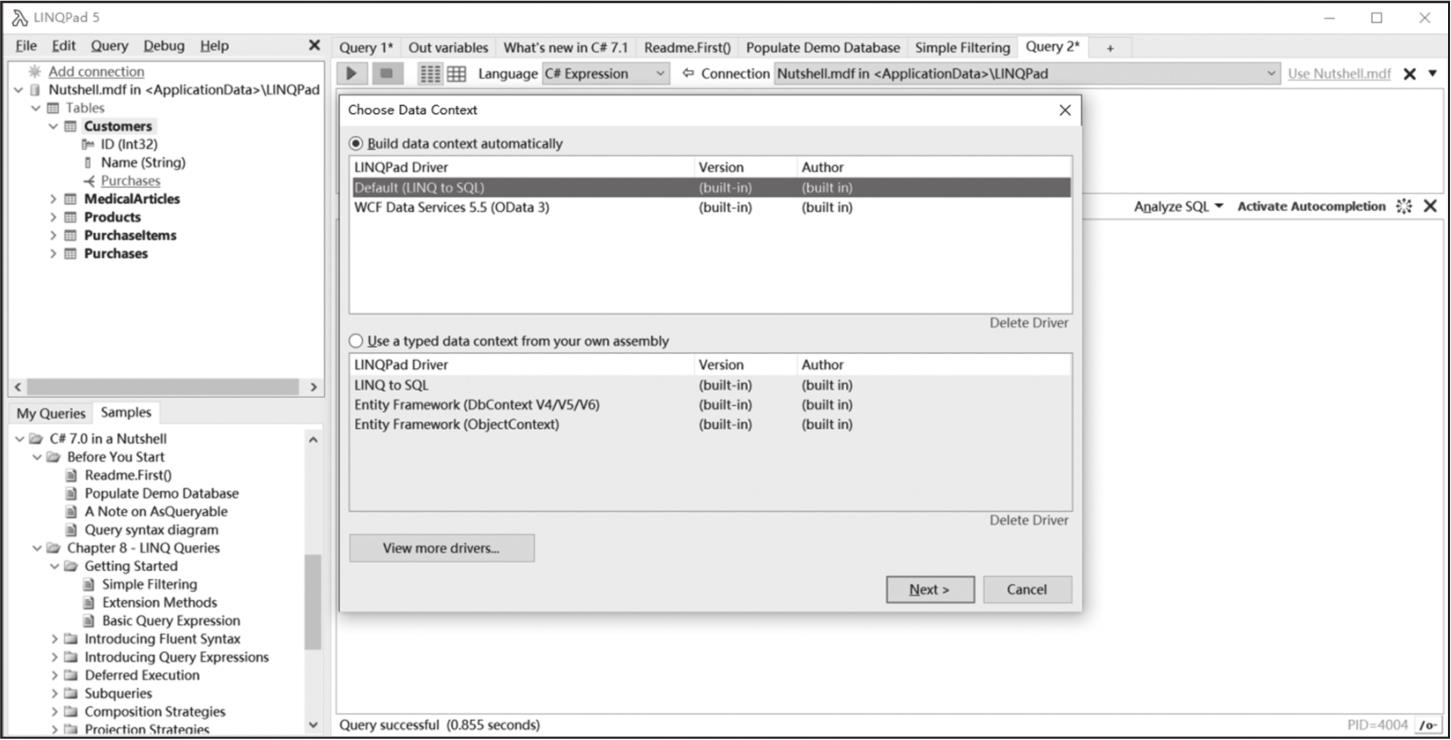The height and width of the screenshot is (740, 1451).
Task: Open the Language dropdown
Action: (x=606, y=74)
